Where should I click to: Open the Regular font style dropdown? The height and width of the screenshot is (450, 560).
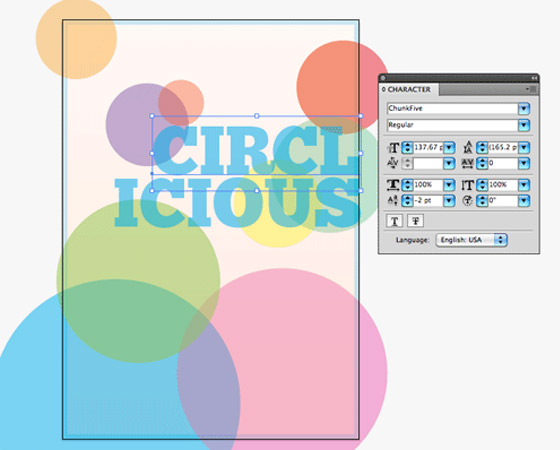(524, 125)
